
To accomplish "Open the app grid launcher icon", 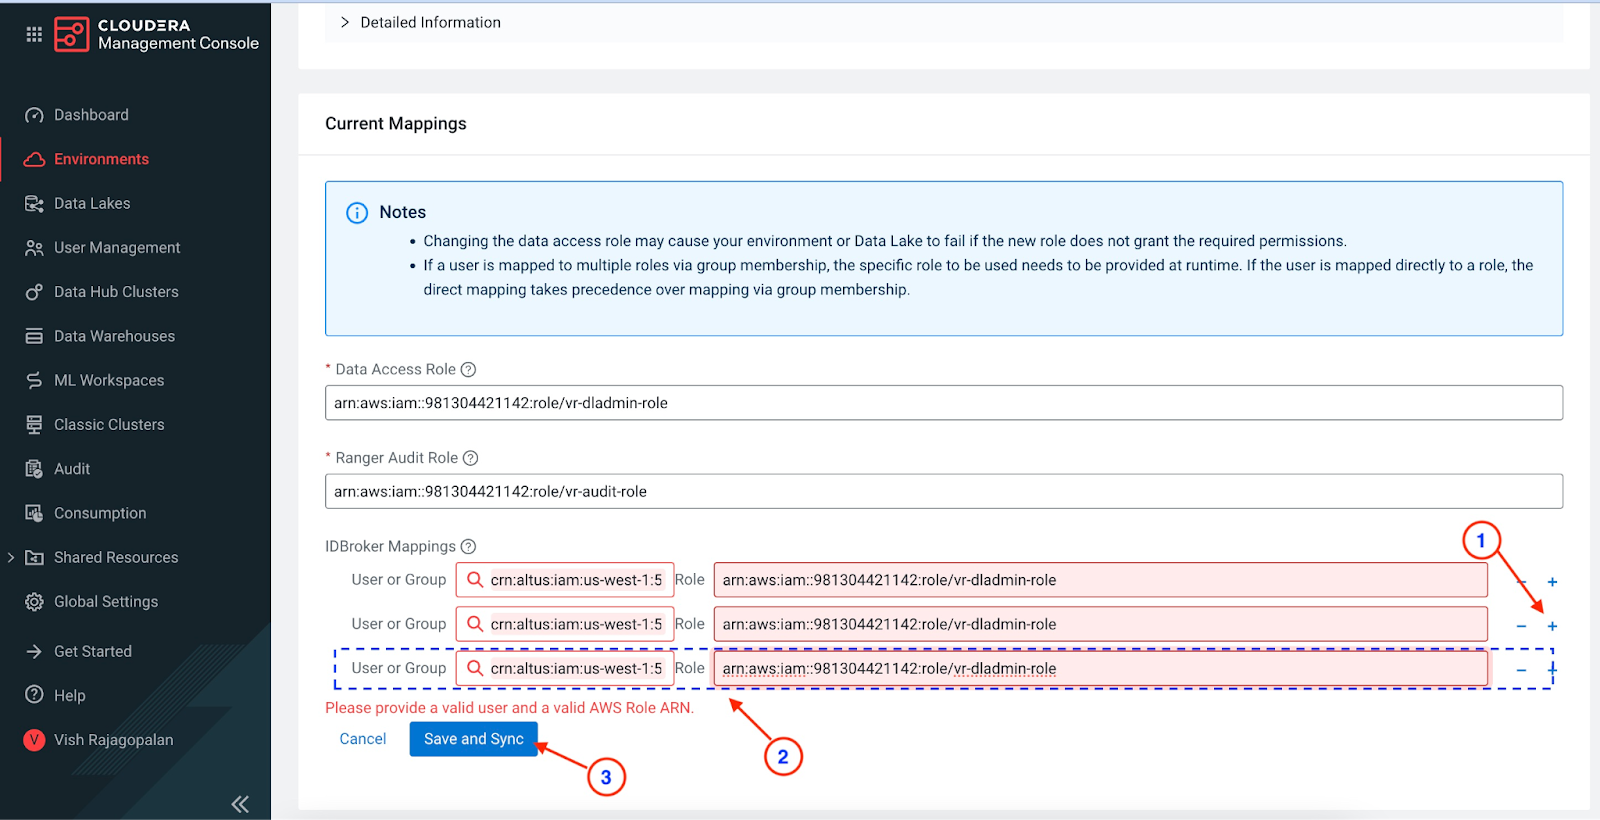I will coord(34,34).
